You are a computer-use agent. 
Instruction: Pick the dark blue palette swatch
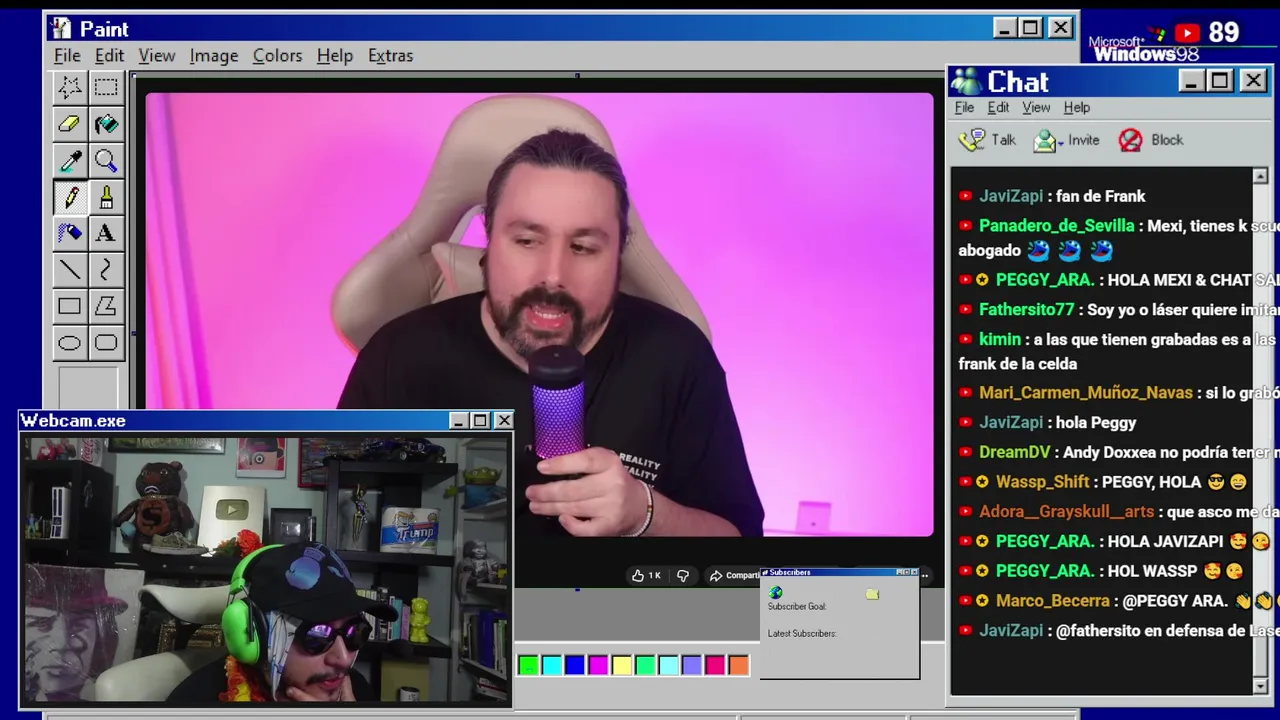pyautogui.click(x=575, y=665)
